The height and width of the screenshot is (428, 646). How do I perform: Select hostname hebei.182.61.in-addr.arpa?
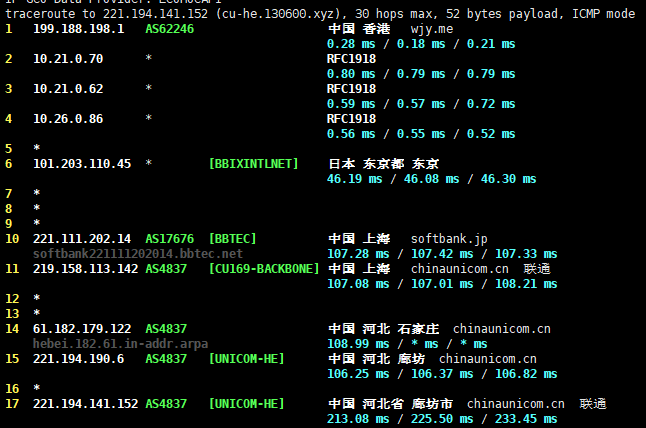click(120, 344)
